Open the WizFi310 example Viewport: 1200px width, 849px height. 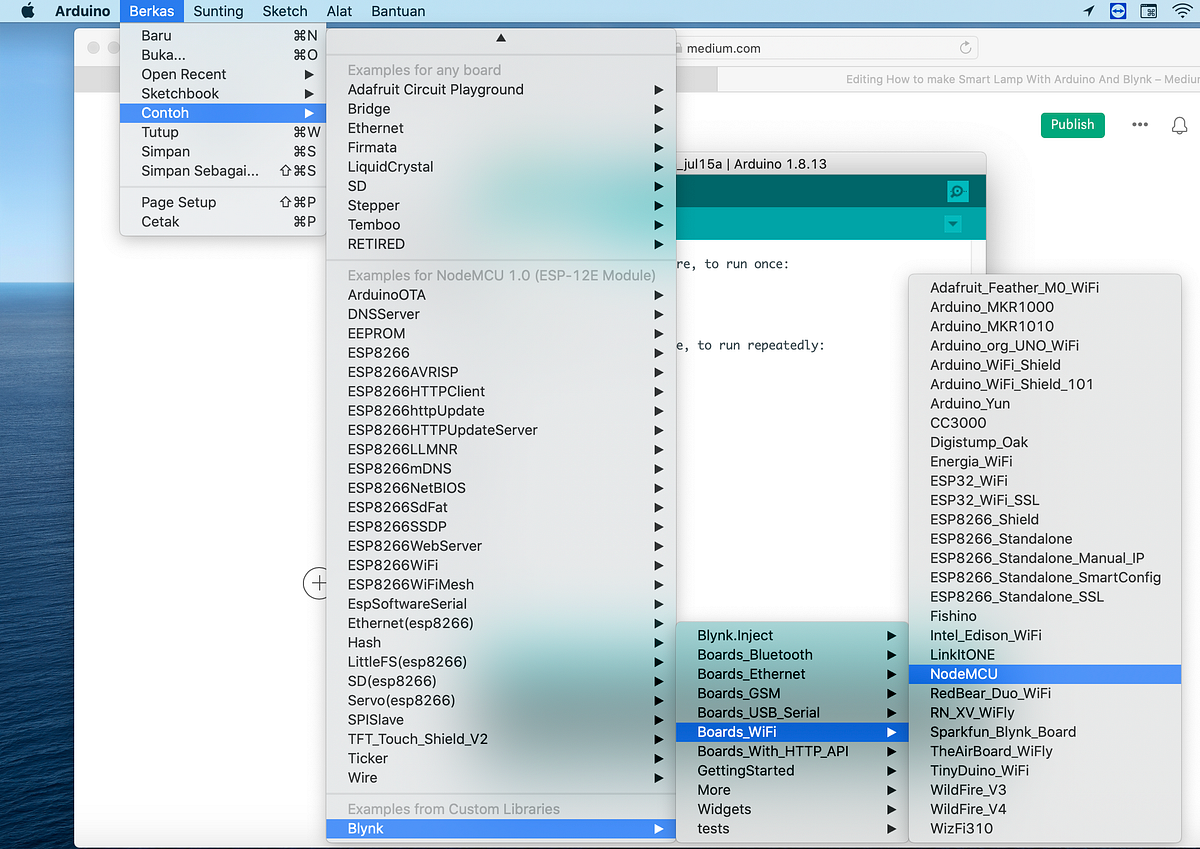point(1045,829)
